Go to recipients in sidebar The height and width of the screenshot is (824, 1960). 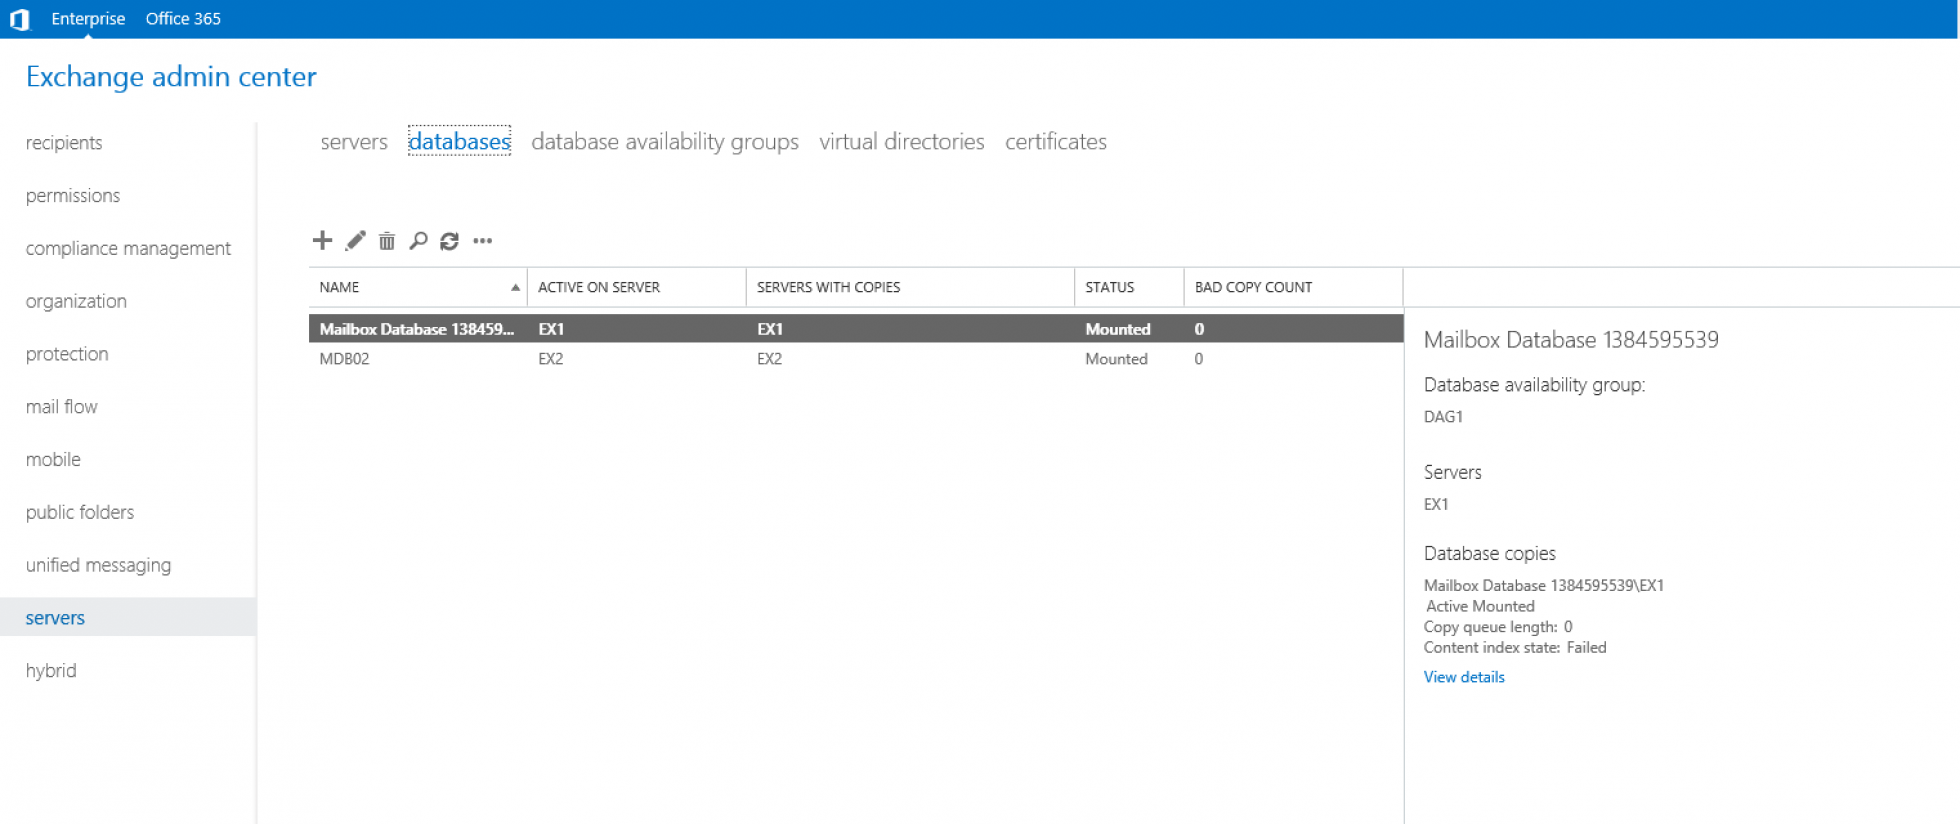click(x=64, y=143)
